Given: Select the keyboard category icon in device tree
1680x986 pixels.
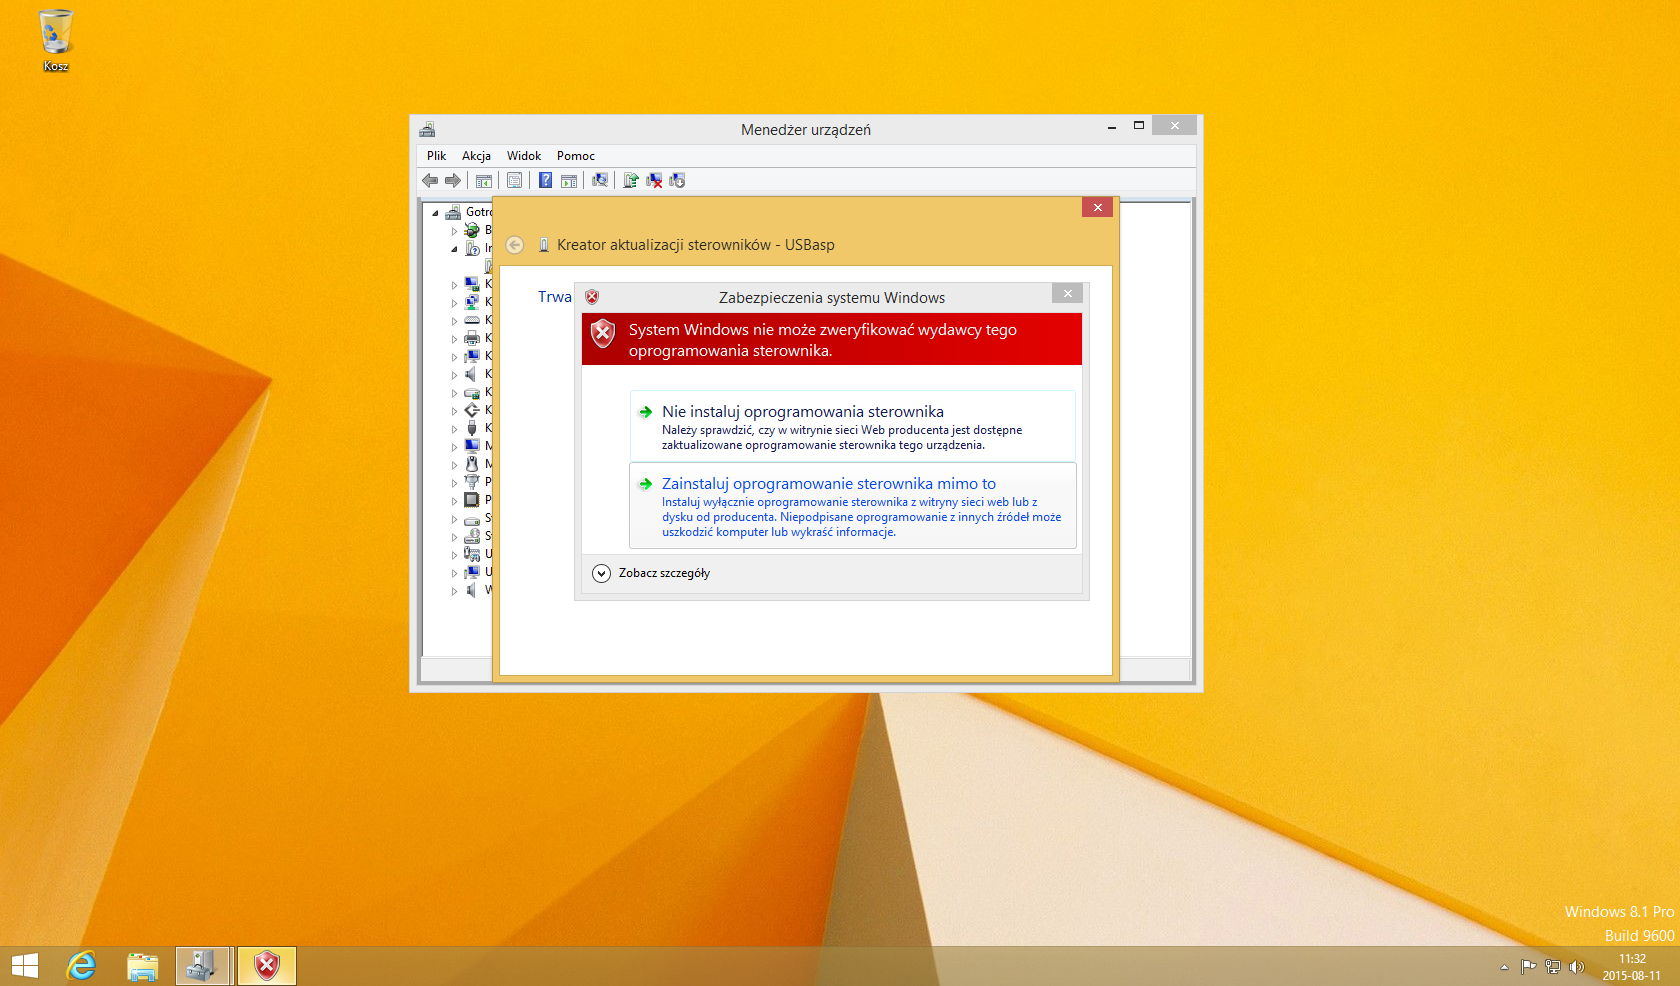Looking at the screenshot, I should [x=472, y=320].
